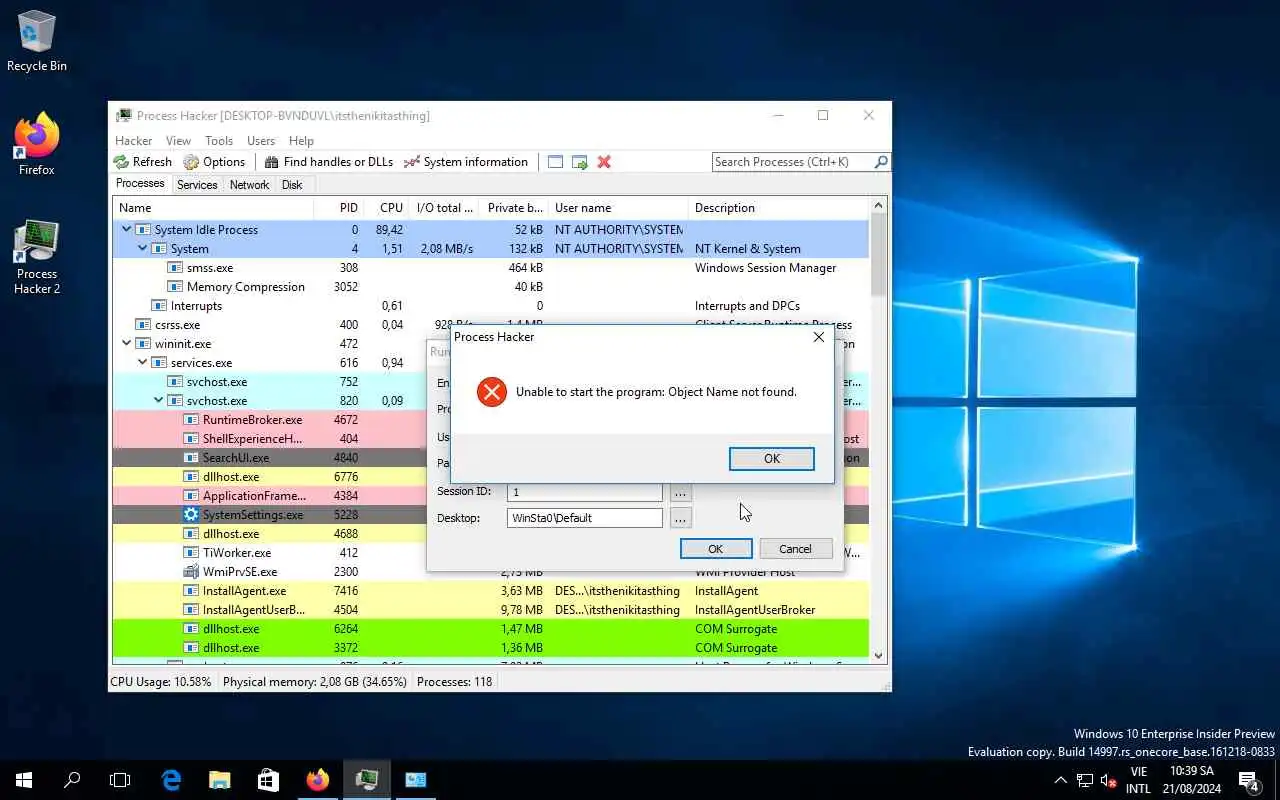Click the find window toolbar icon

pos(555,162)
